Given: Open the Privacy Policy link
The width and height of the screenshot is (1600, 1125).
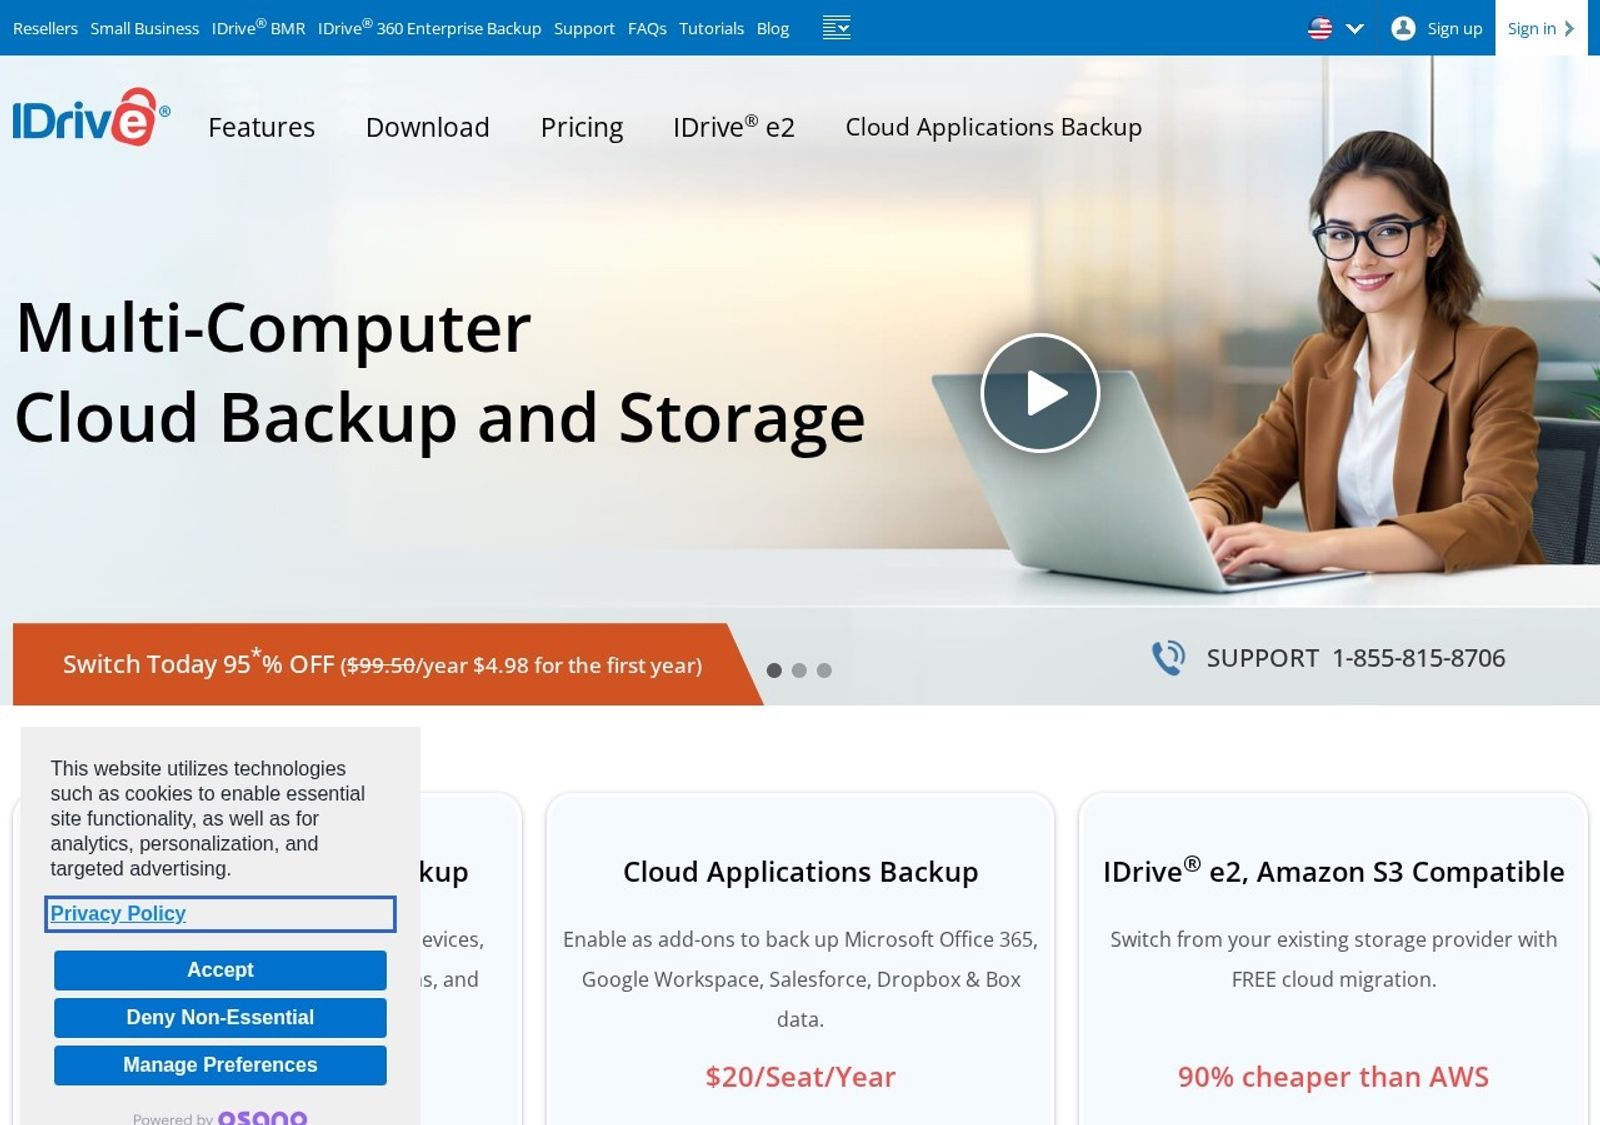Looking at the screenshot, I should [118, 913].
